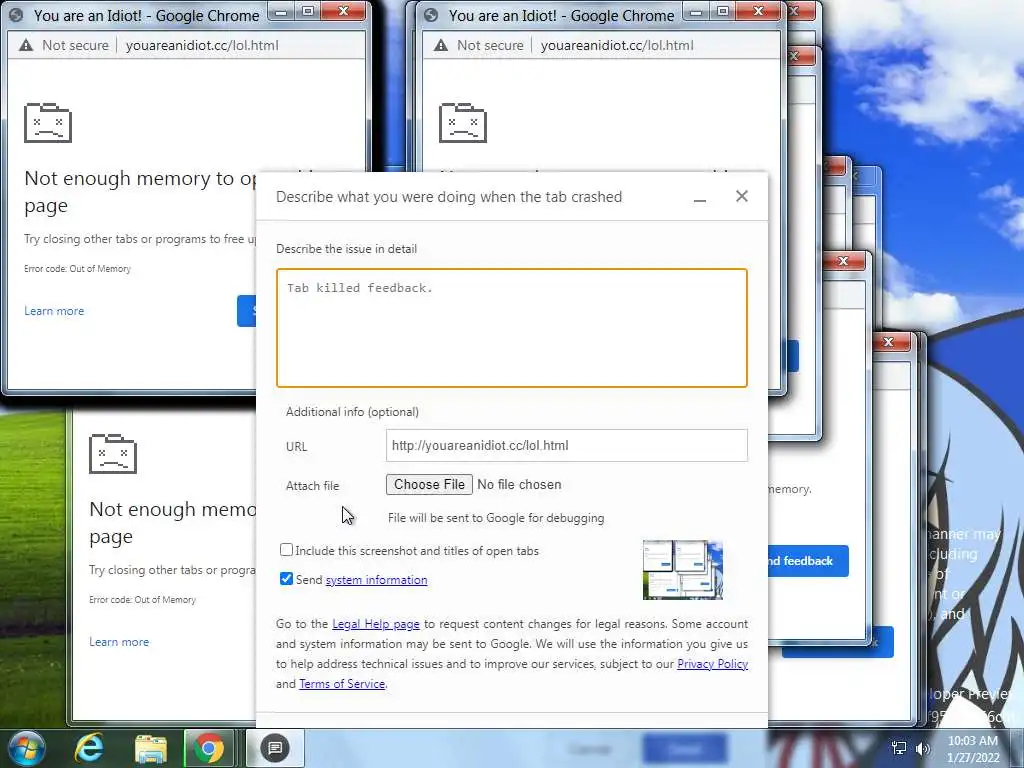1024x768 pixels.
Task: Click the Describe the issue in detail label
Action: pos(346,249)
